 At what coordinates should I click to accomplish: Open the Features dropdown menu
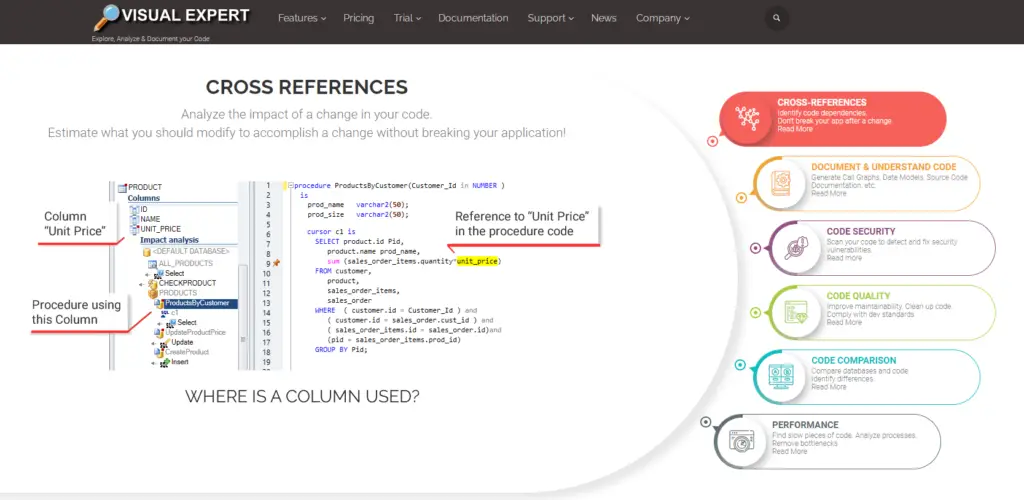tap(302, 18)
